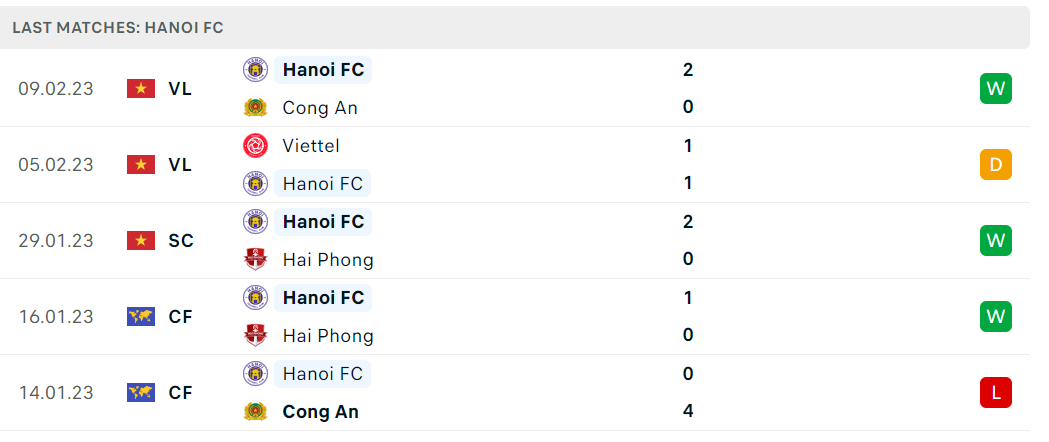Click the Vietnam flag beside the SC label
Viewport: 1049px width, 442px height.
point(140,241)
